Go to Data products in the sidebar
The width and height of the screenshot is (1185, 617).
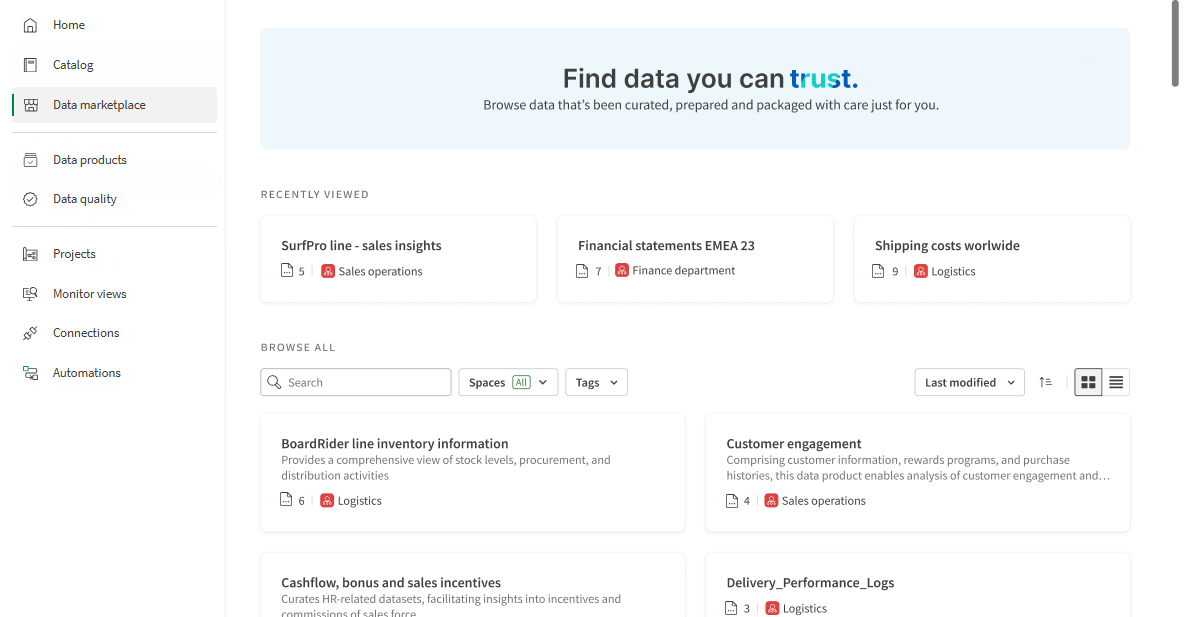(x=89, y=159)
